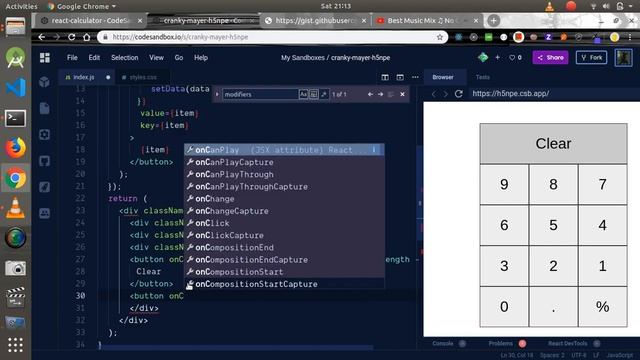Open the GitHub panel in the sidebar

pyautogui.click(x=44, y=161)
